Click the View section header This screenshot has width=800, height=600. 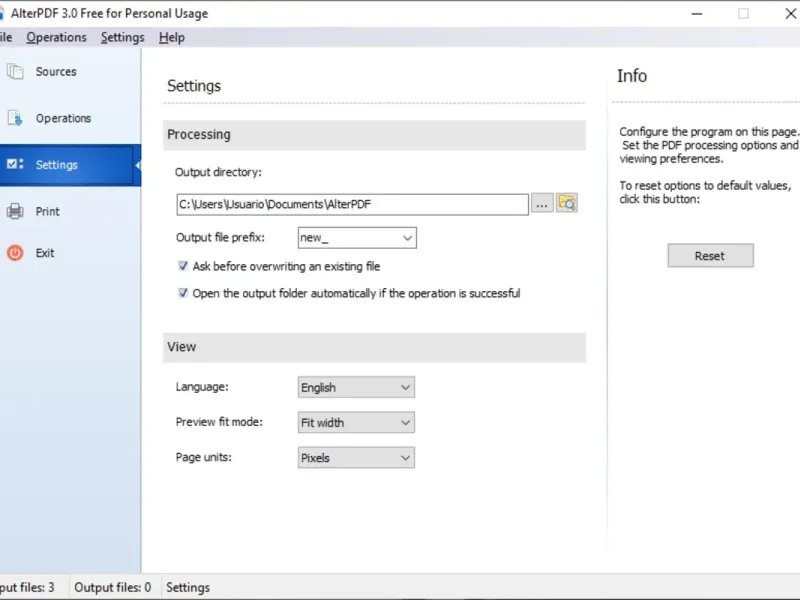point(374,347)
